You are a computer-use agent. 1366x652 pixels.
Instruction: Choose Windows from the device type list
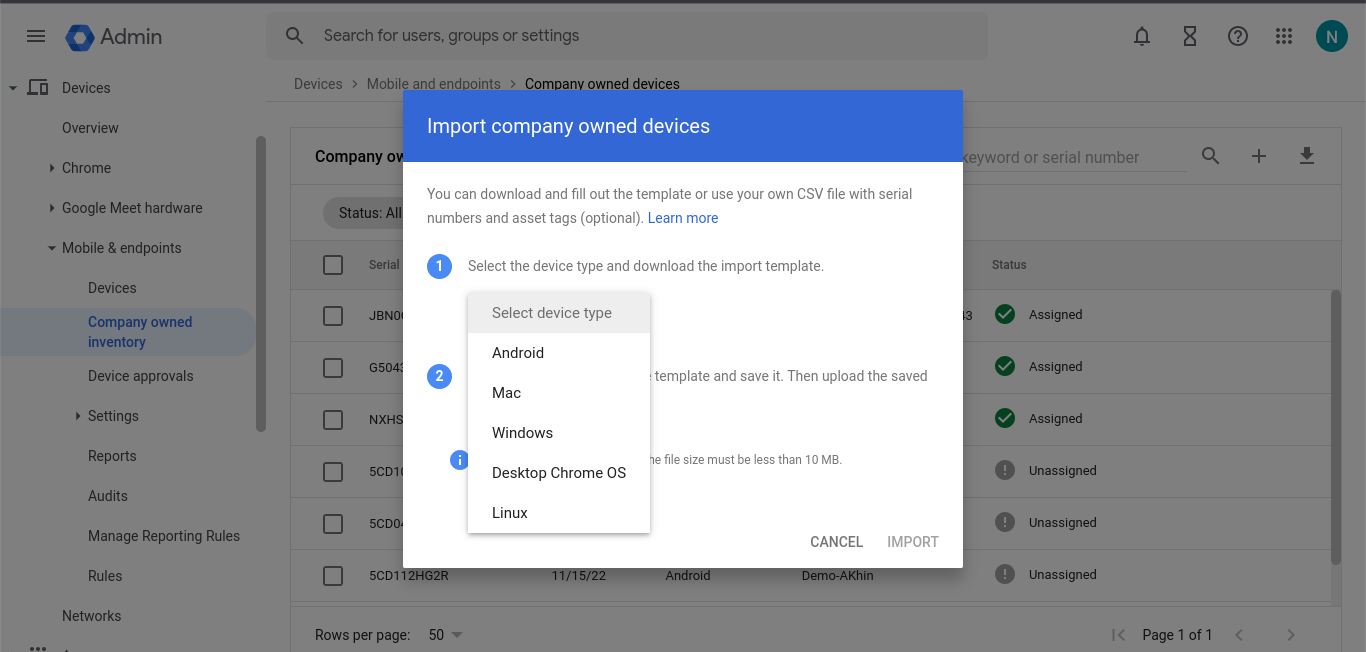559,433
